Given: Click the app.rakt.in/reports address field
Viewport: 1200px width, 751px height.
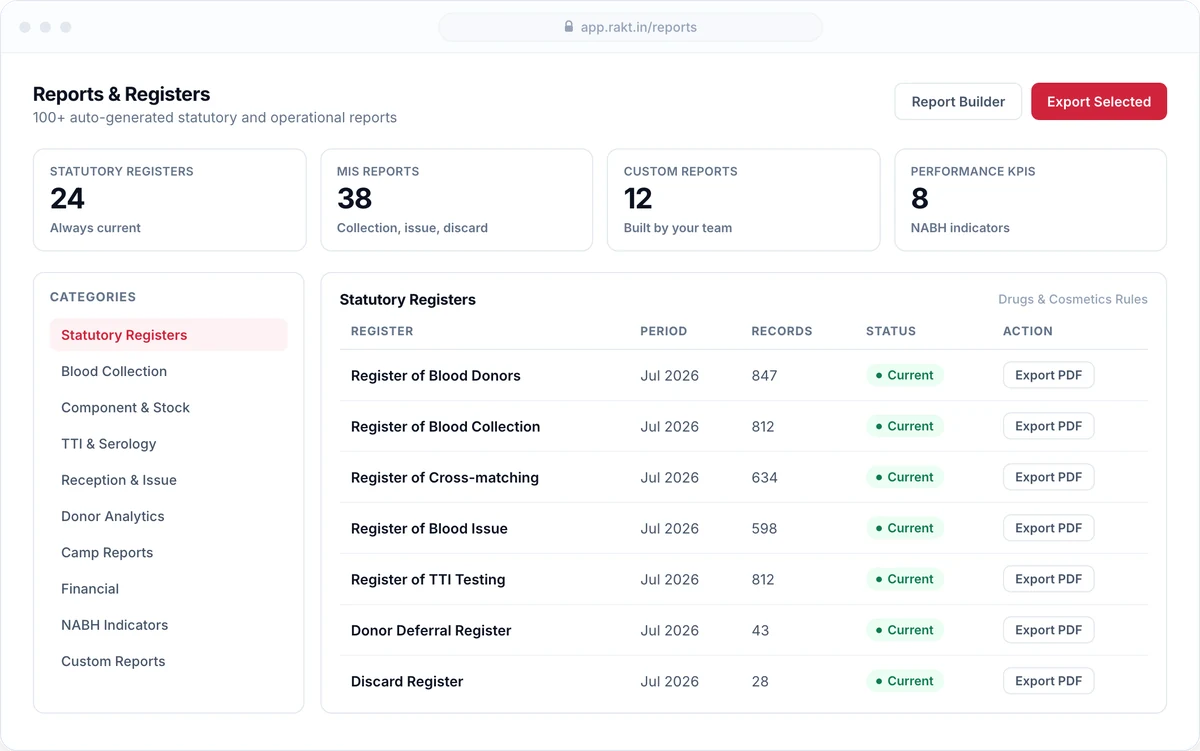Looking at the screenshot, I should pos(630,27).
